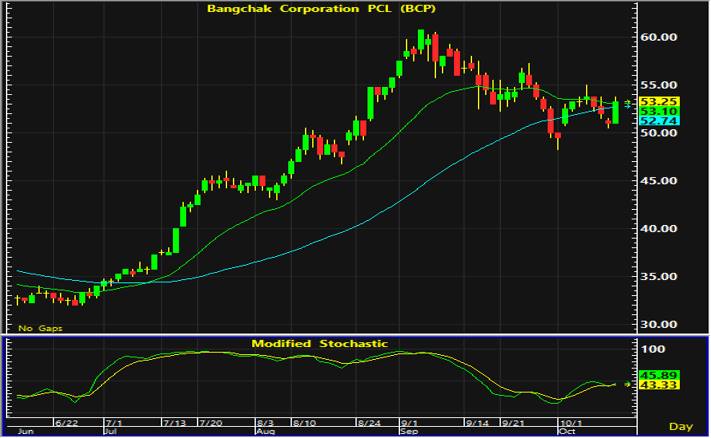Select the 9/21 date marker

(513, 423)
